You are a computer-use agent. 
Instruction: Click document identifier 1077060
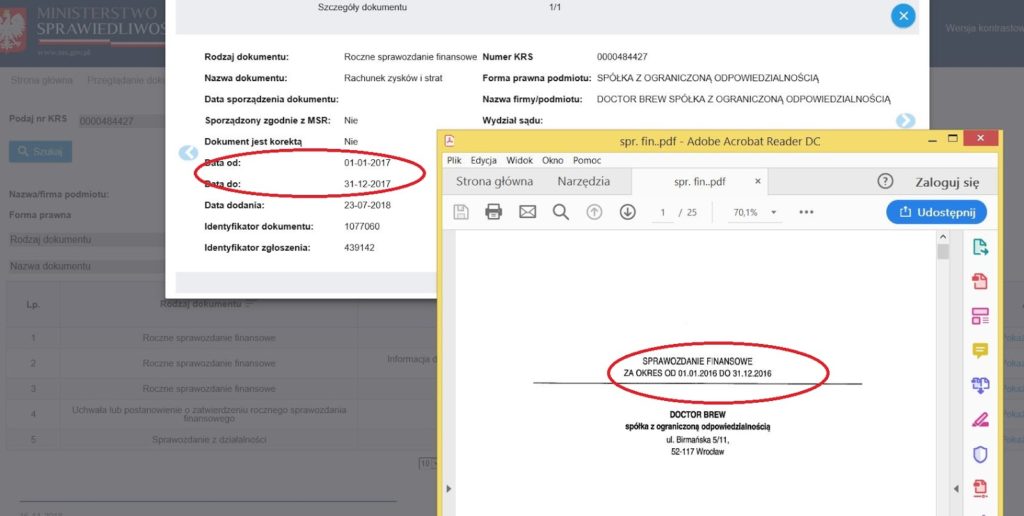coord(361,227)
